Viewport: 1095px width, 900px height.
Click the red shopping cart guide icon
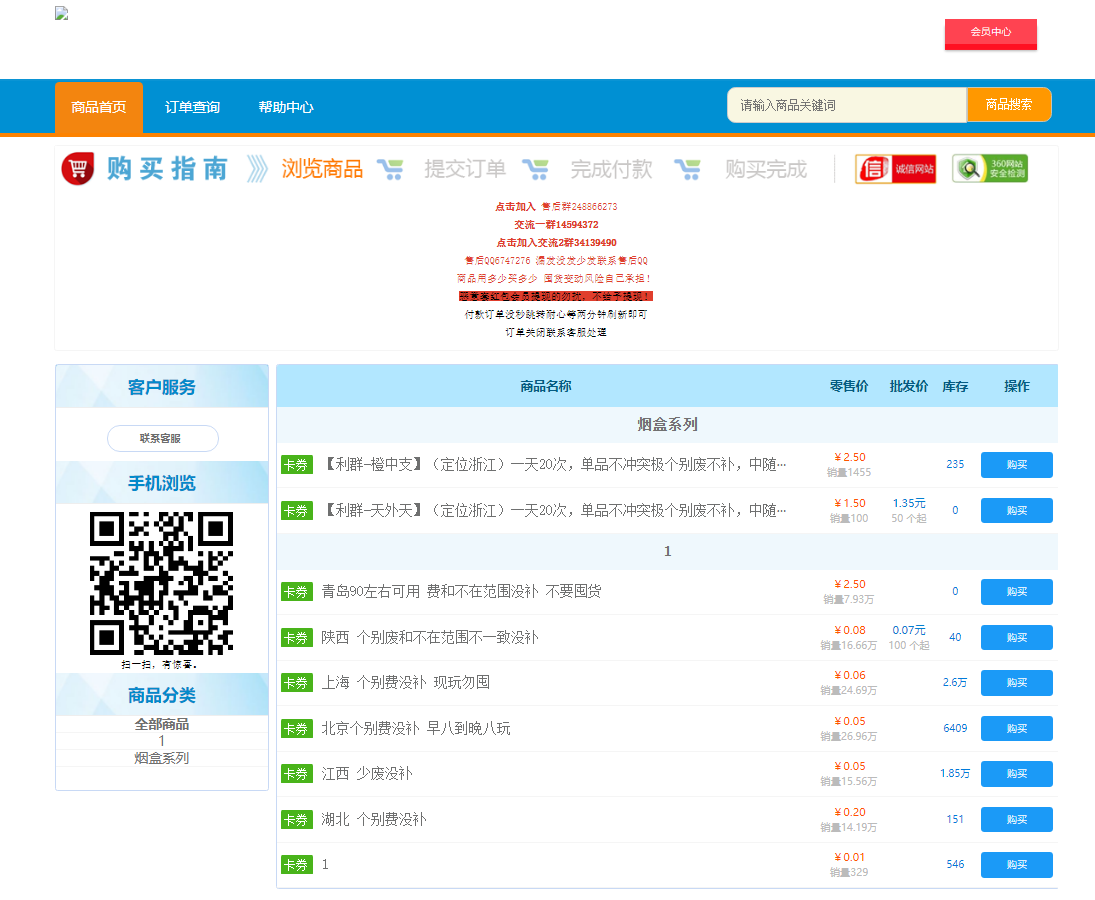78,169
